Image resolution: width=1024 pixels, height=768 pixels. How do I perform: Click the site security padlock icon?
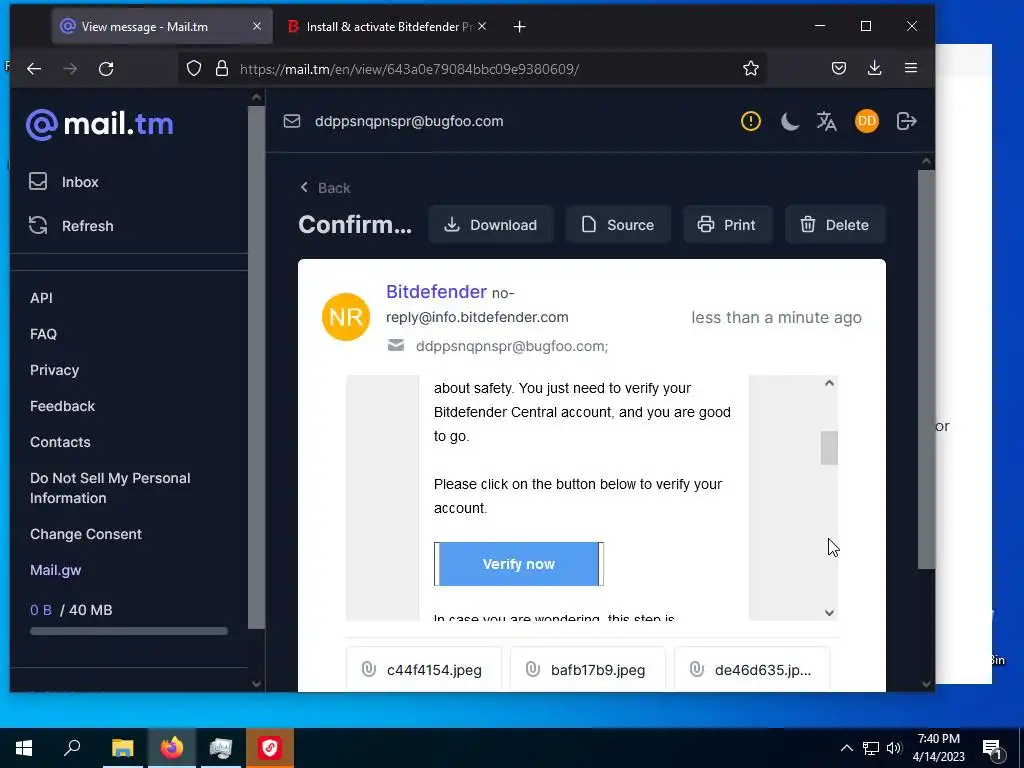222,69
